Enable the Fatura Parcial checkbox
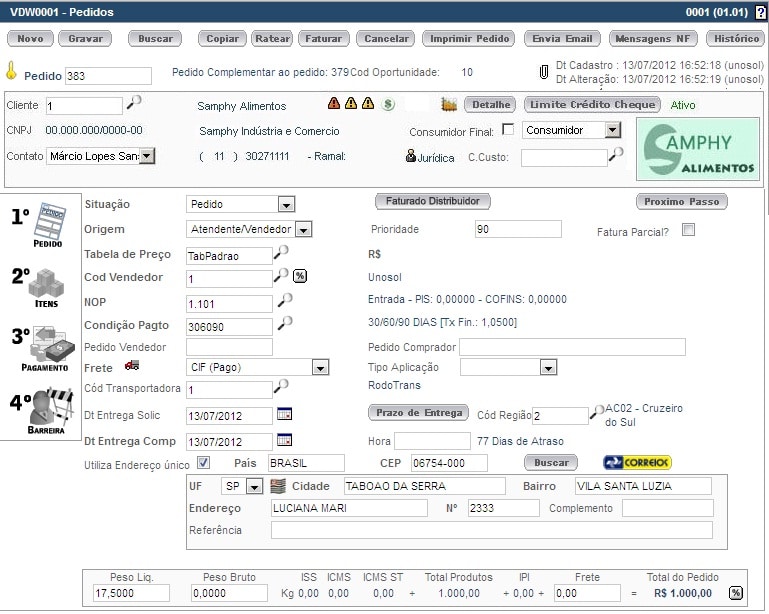The height and width of the screenshot is (614, 769). [688, 230]
